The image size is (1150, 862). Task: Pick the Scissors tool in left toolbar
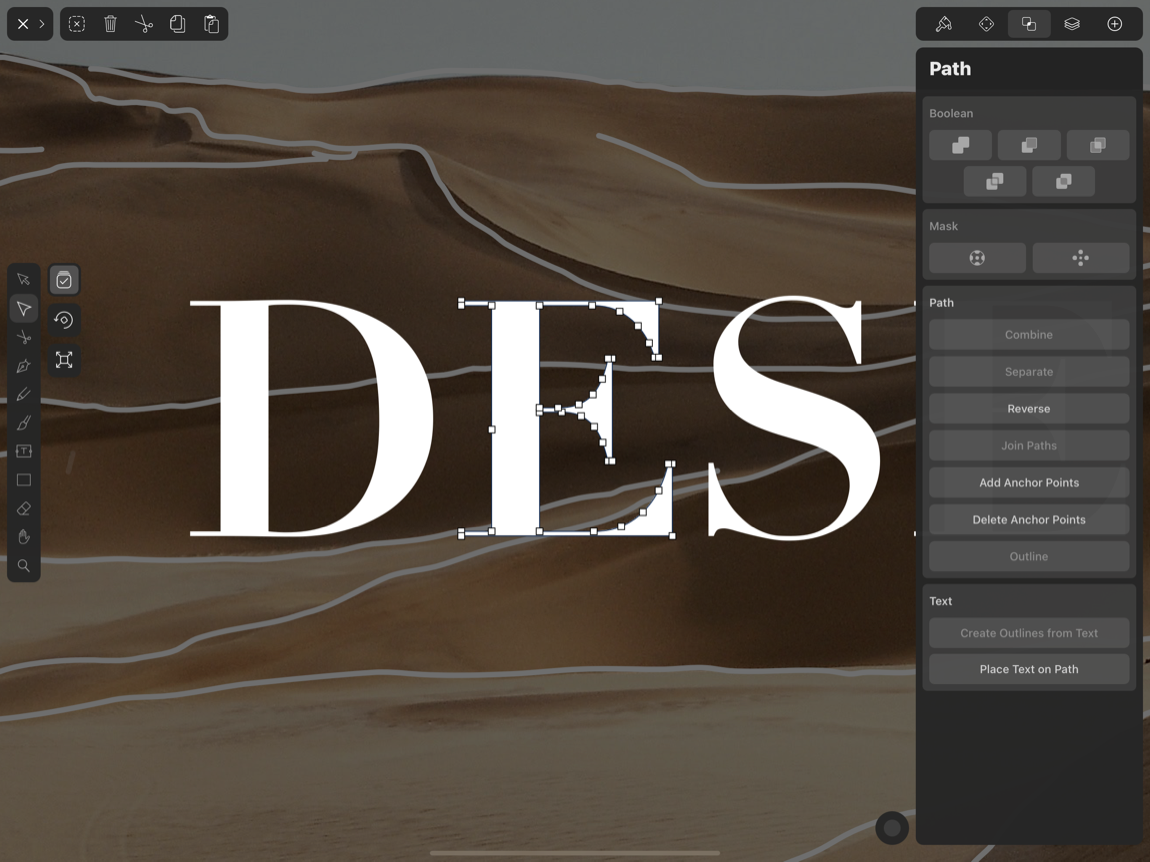tap(23, 337)
